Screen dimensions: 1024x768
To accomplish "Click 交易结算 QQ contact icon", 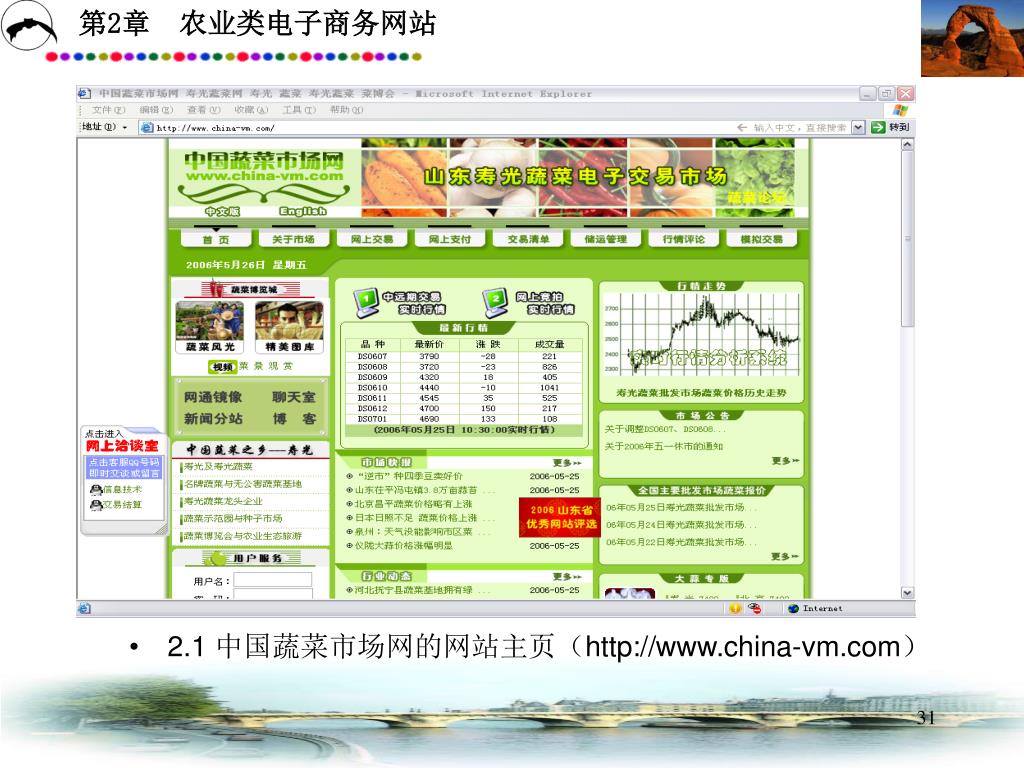I will coord(96,505).
